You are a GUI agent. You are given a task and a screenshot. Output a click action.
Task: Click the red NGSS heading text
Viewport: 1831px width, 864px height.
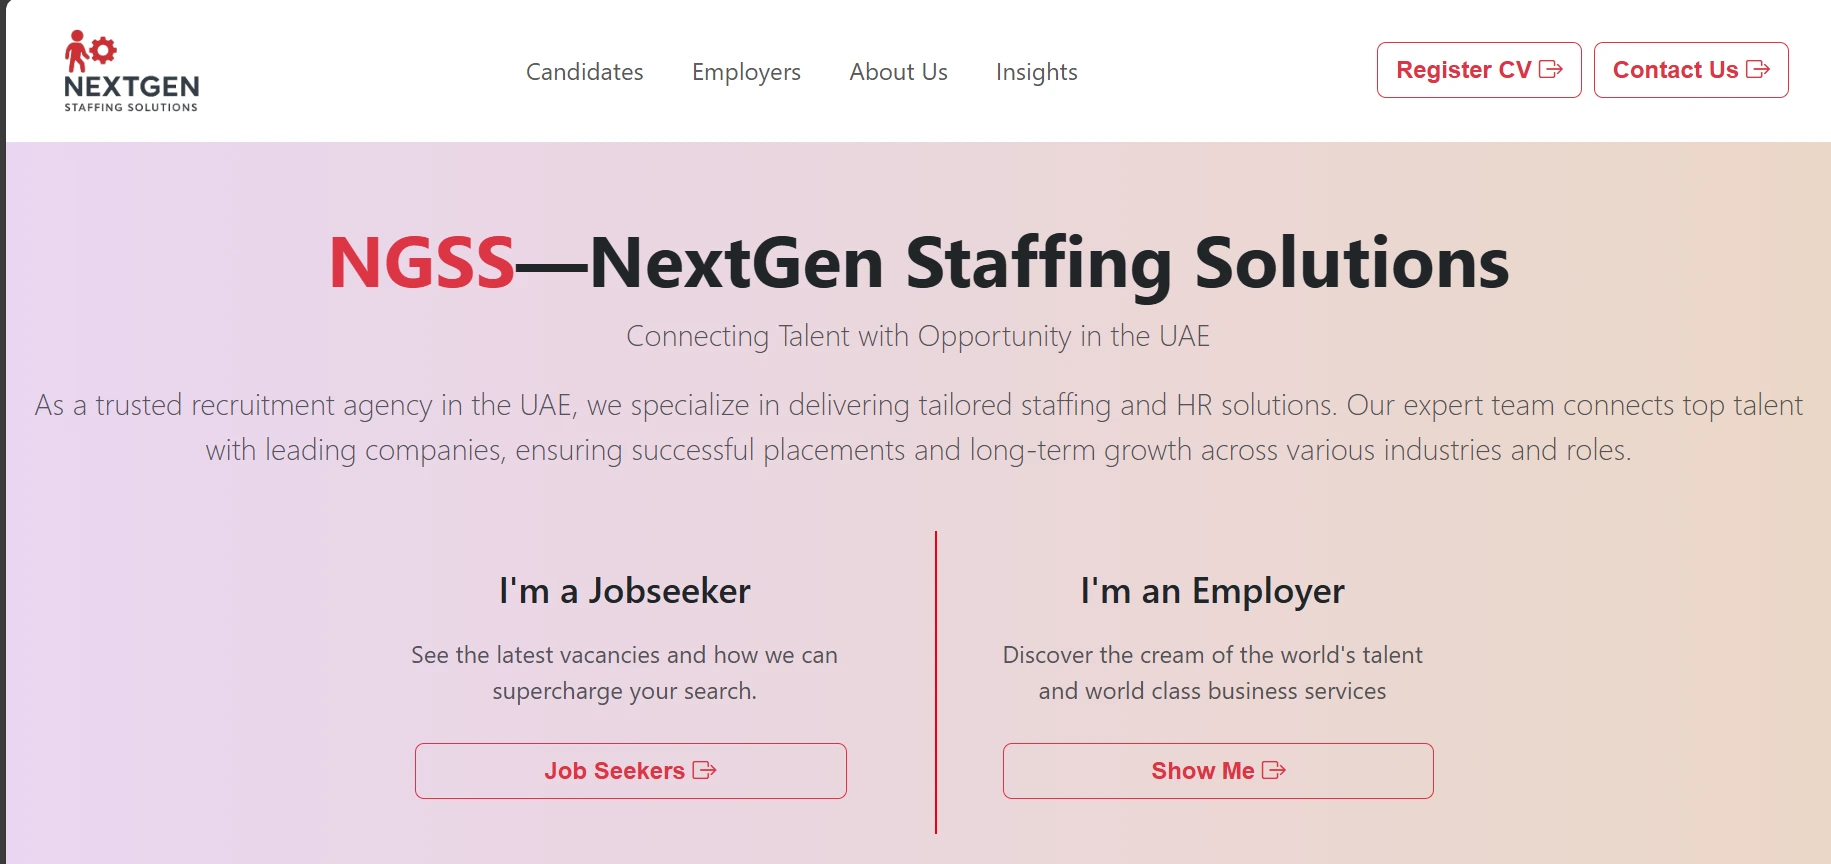tap(422, 263)
